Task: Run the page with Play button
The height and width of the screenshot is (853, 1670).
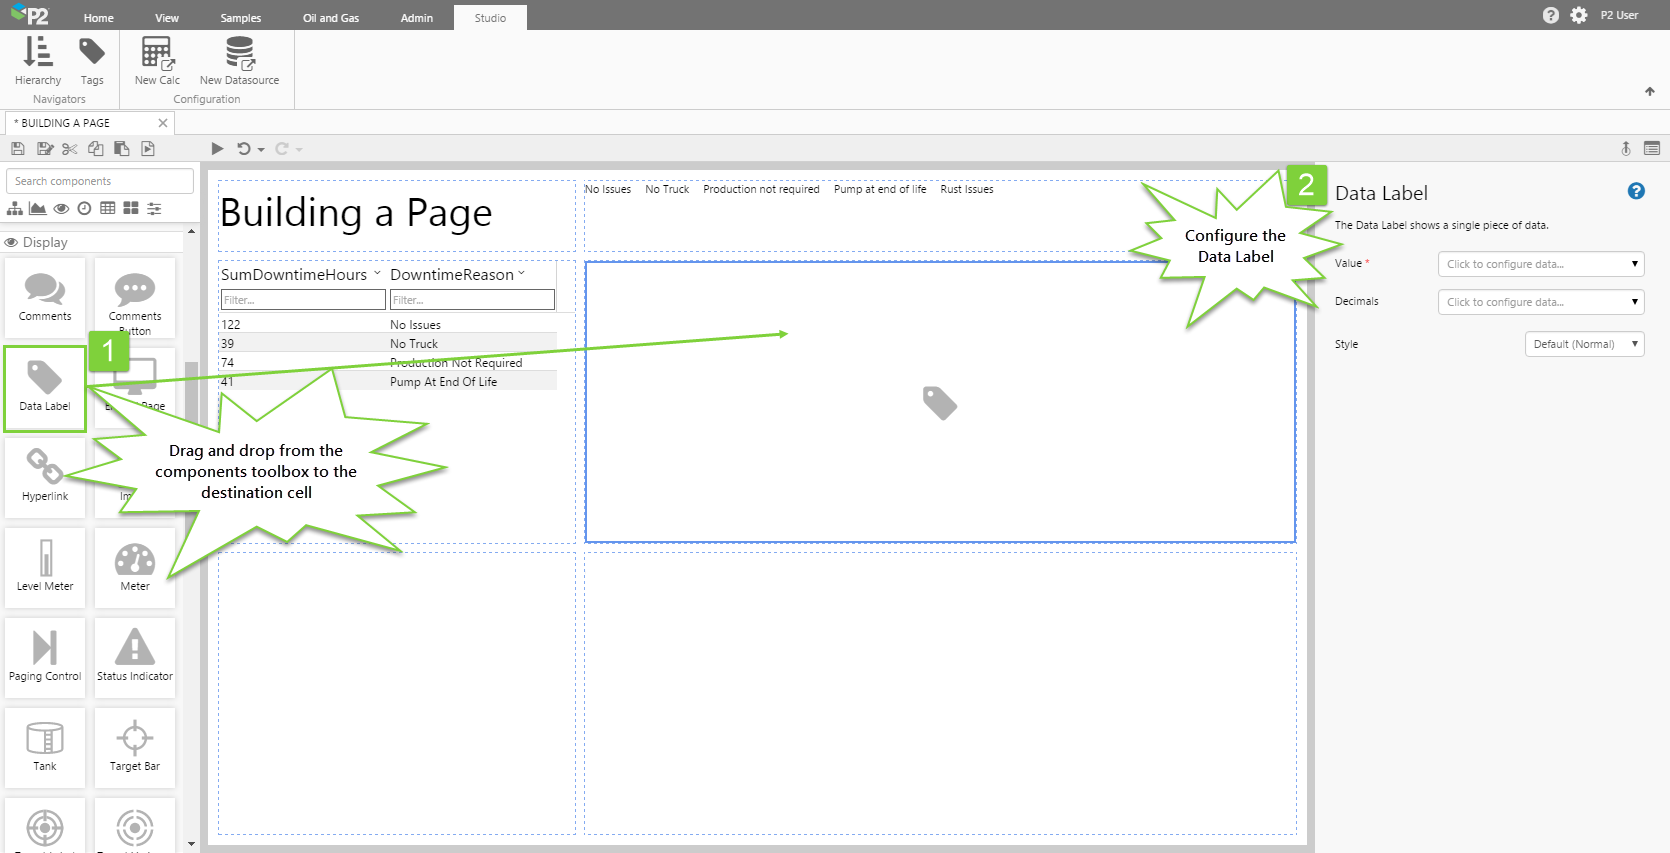Action: click(217, 149)
